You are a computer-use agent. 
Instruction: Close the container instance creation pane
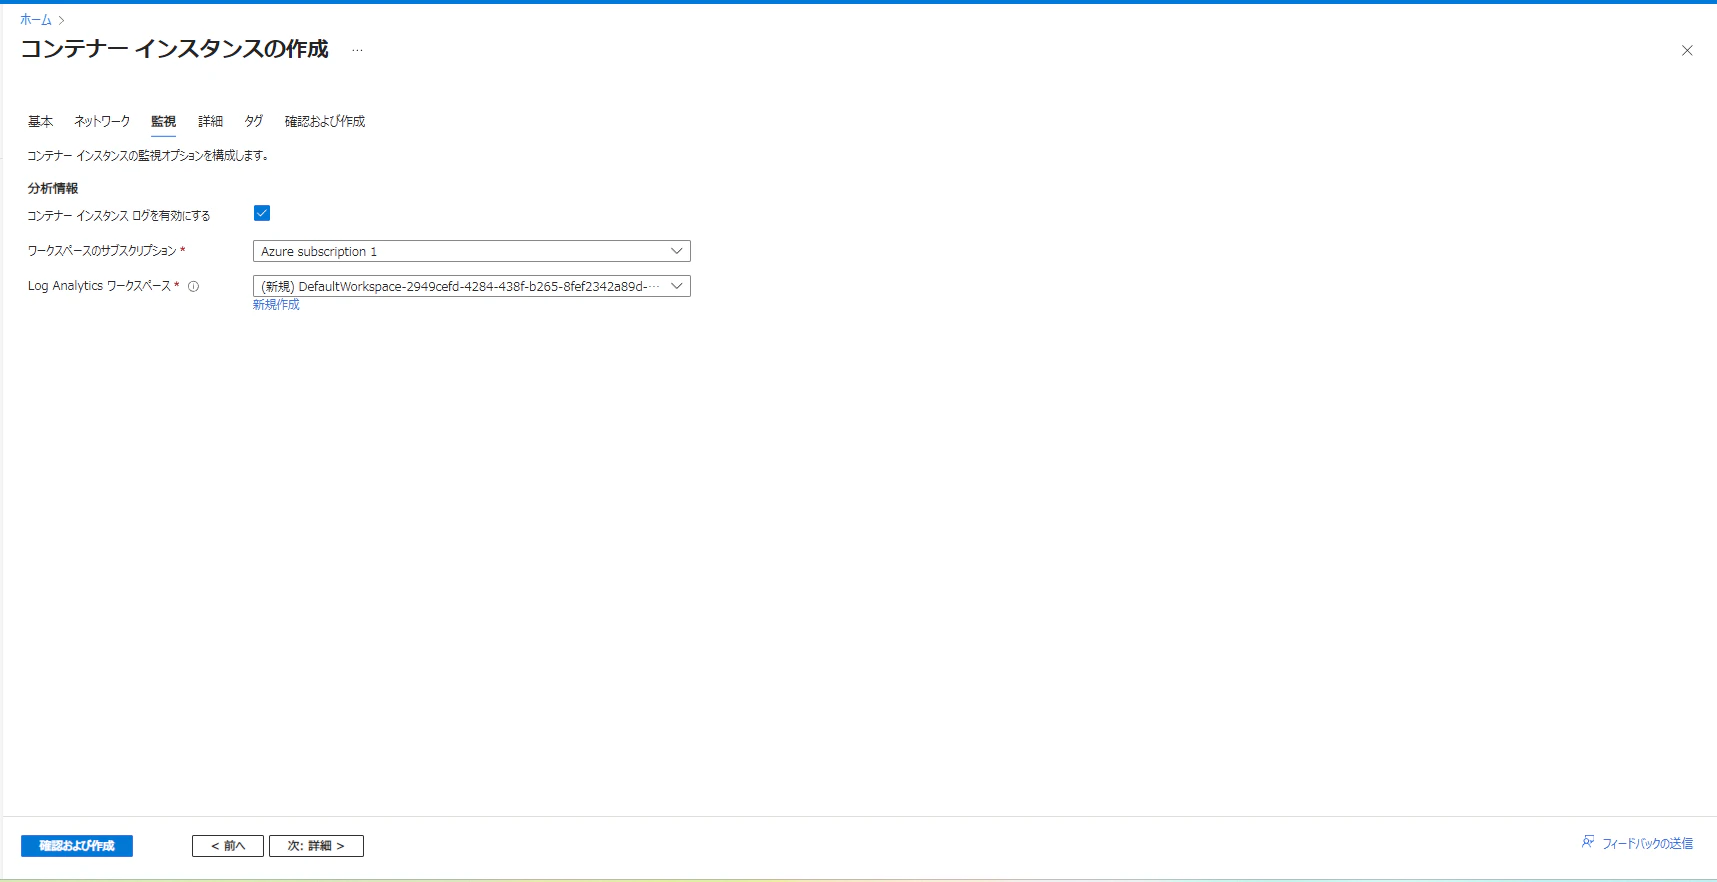[x=1687, y=50]
